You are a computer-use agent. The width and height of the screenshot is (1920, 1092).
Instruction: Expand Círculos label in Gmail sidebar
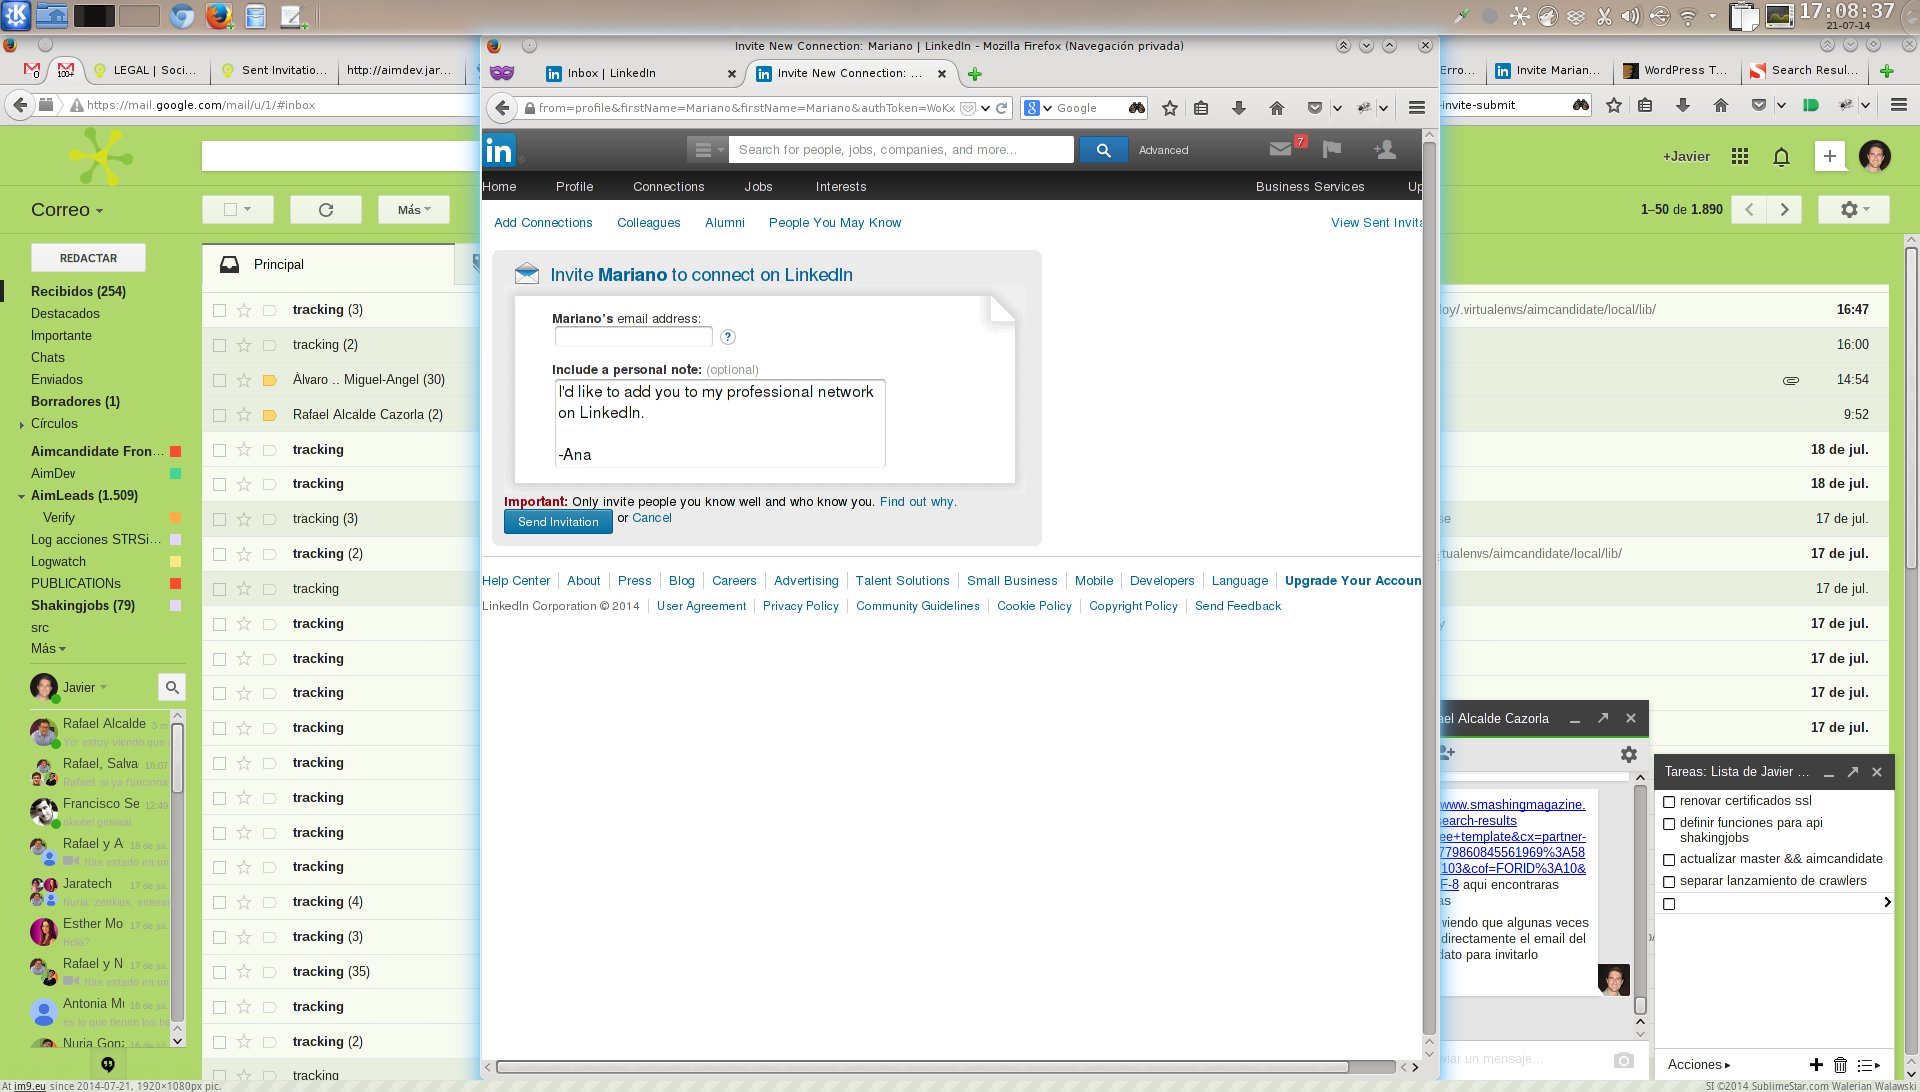click(22, 425)
